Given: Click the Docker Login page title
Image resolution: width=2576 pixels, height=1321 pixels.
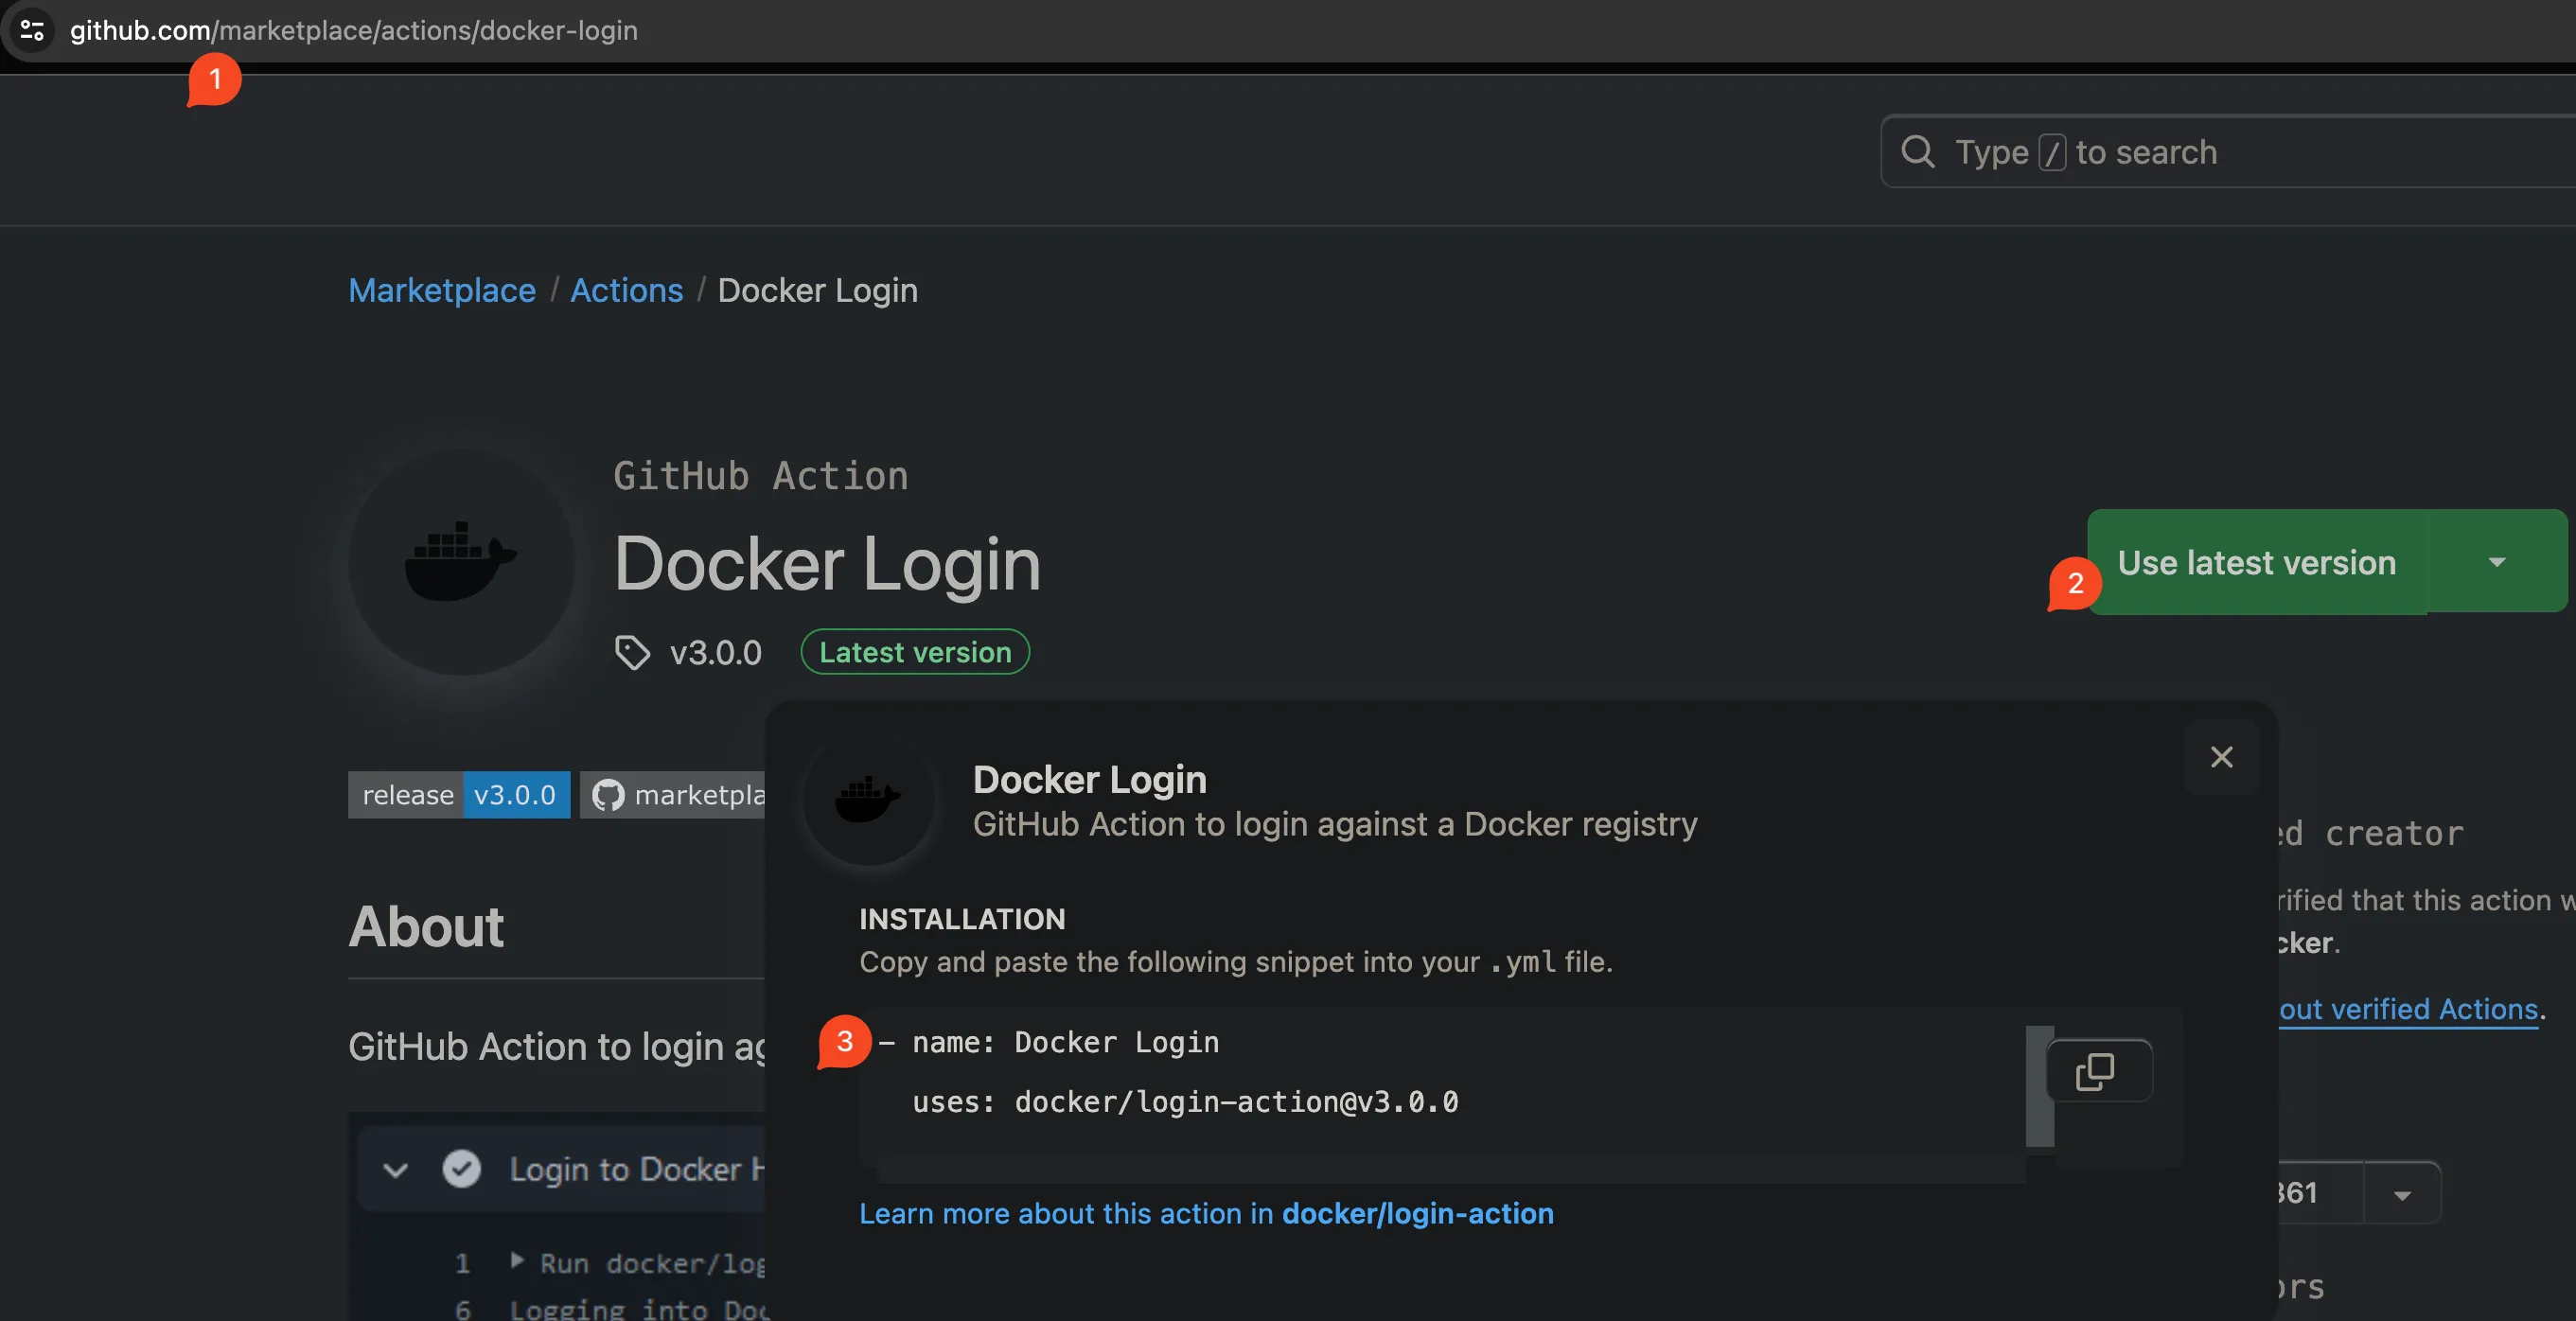Looking at the screenshot, I should (828, 563).
